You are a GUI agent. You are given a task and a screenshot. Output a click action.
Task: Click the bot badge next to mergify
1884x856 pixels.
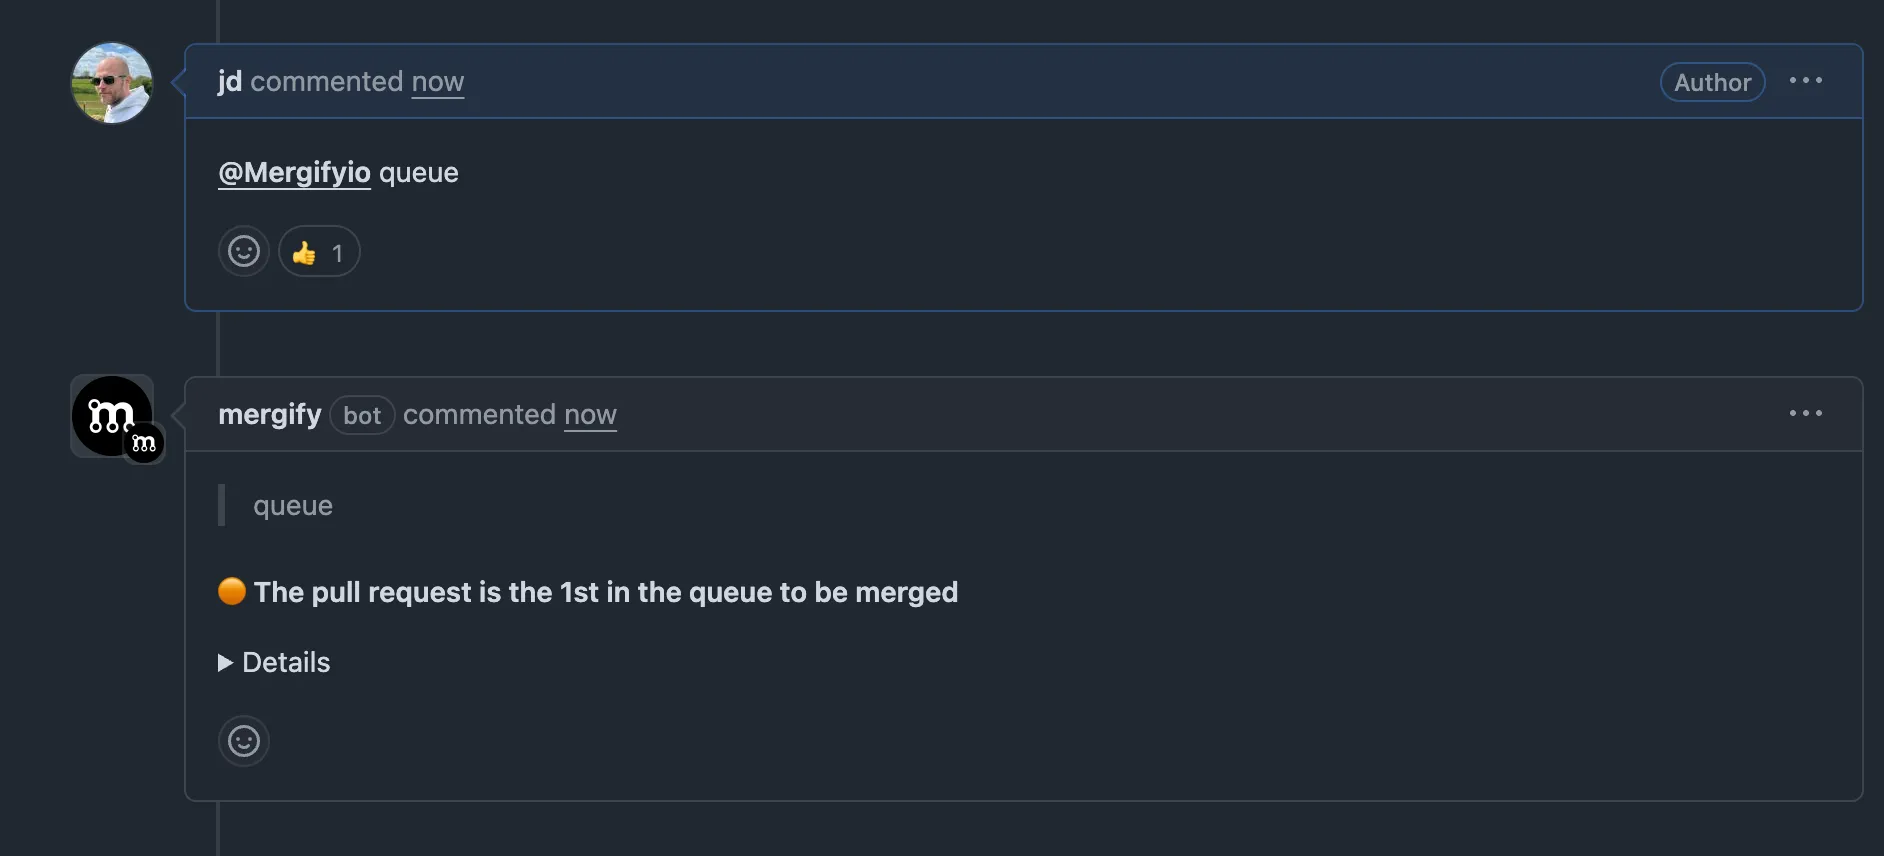(362, 415)
